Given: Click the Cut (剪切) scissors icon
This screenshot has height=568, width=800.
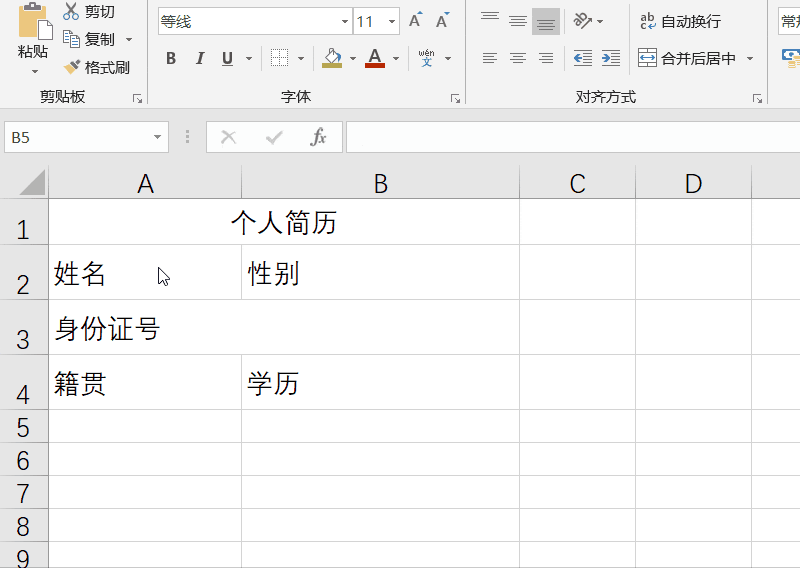Looking at the screenshot, I should [x=71, y=12].
